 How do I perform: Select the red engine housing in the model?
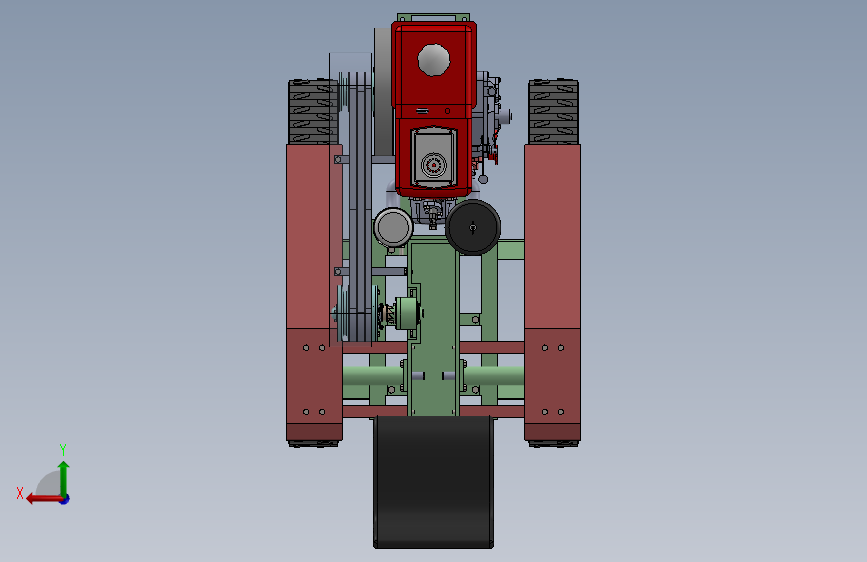[434, 108]
